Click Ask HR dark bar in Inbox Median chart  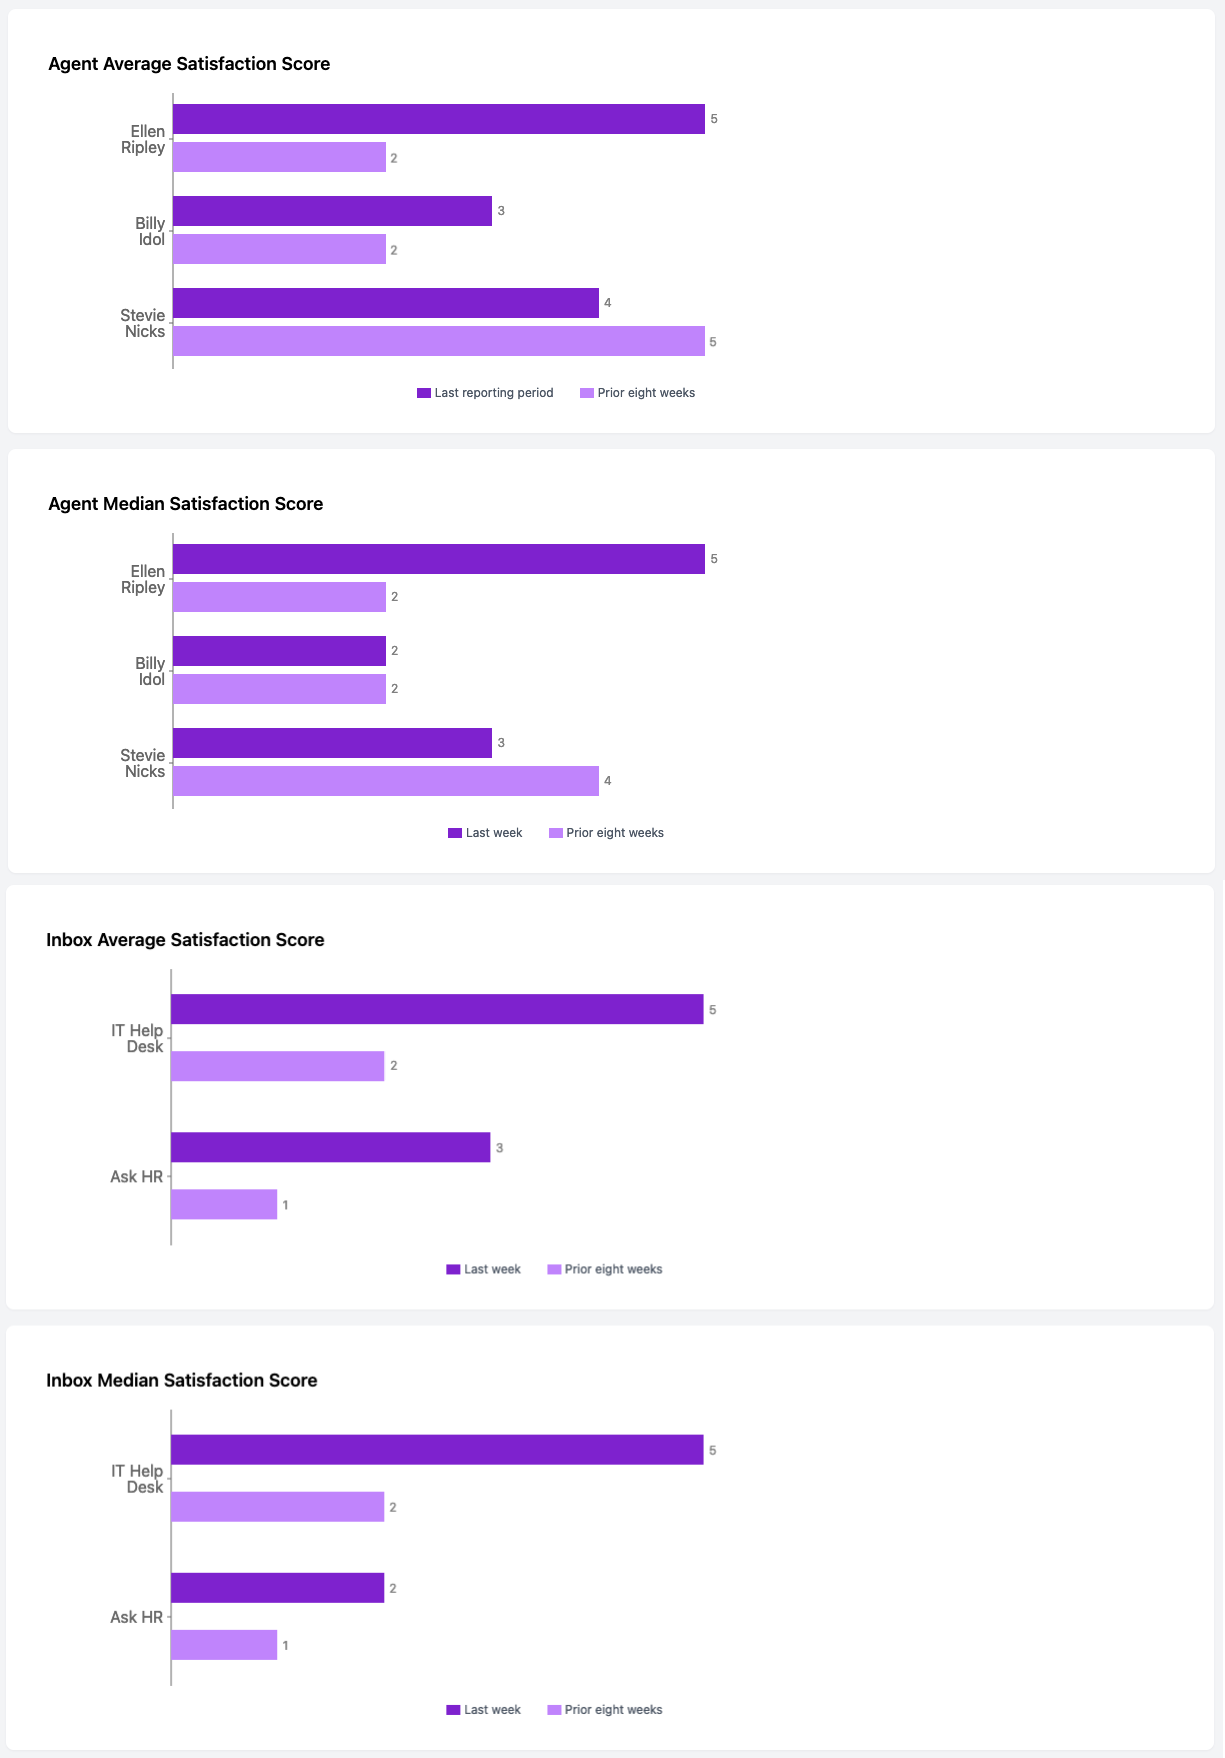pyautogui.click(x=277, y=1588)
